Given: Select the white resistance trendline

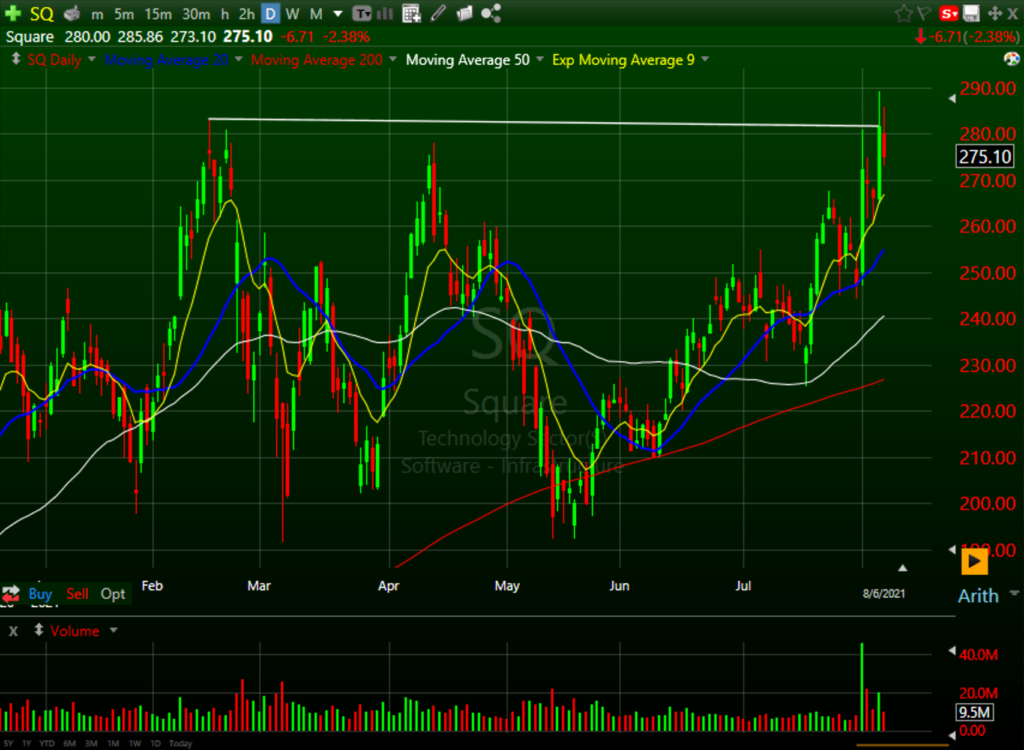Looking at the screenshot, I should pos(543,122).
